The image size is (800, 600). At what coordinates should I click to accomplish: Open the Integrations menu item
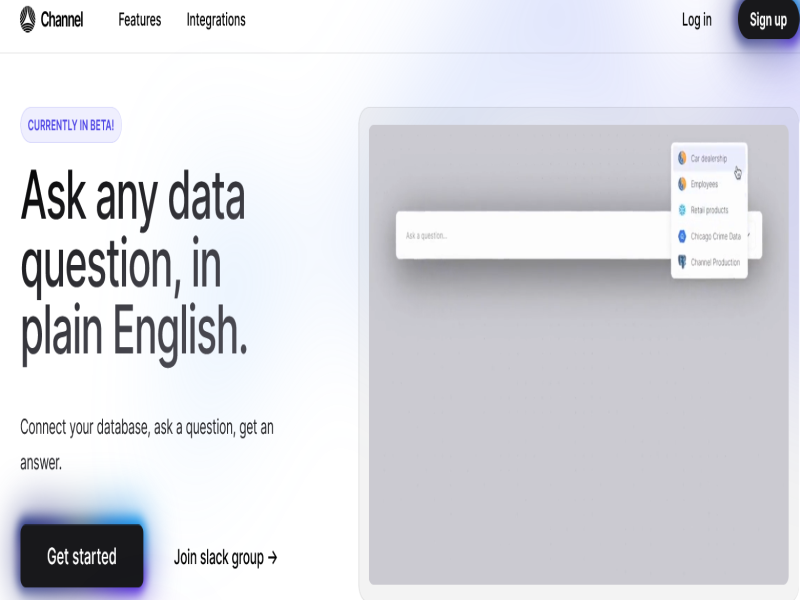tap(216, 20)
